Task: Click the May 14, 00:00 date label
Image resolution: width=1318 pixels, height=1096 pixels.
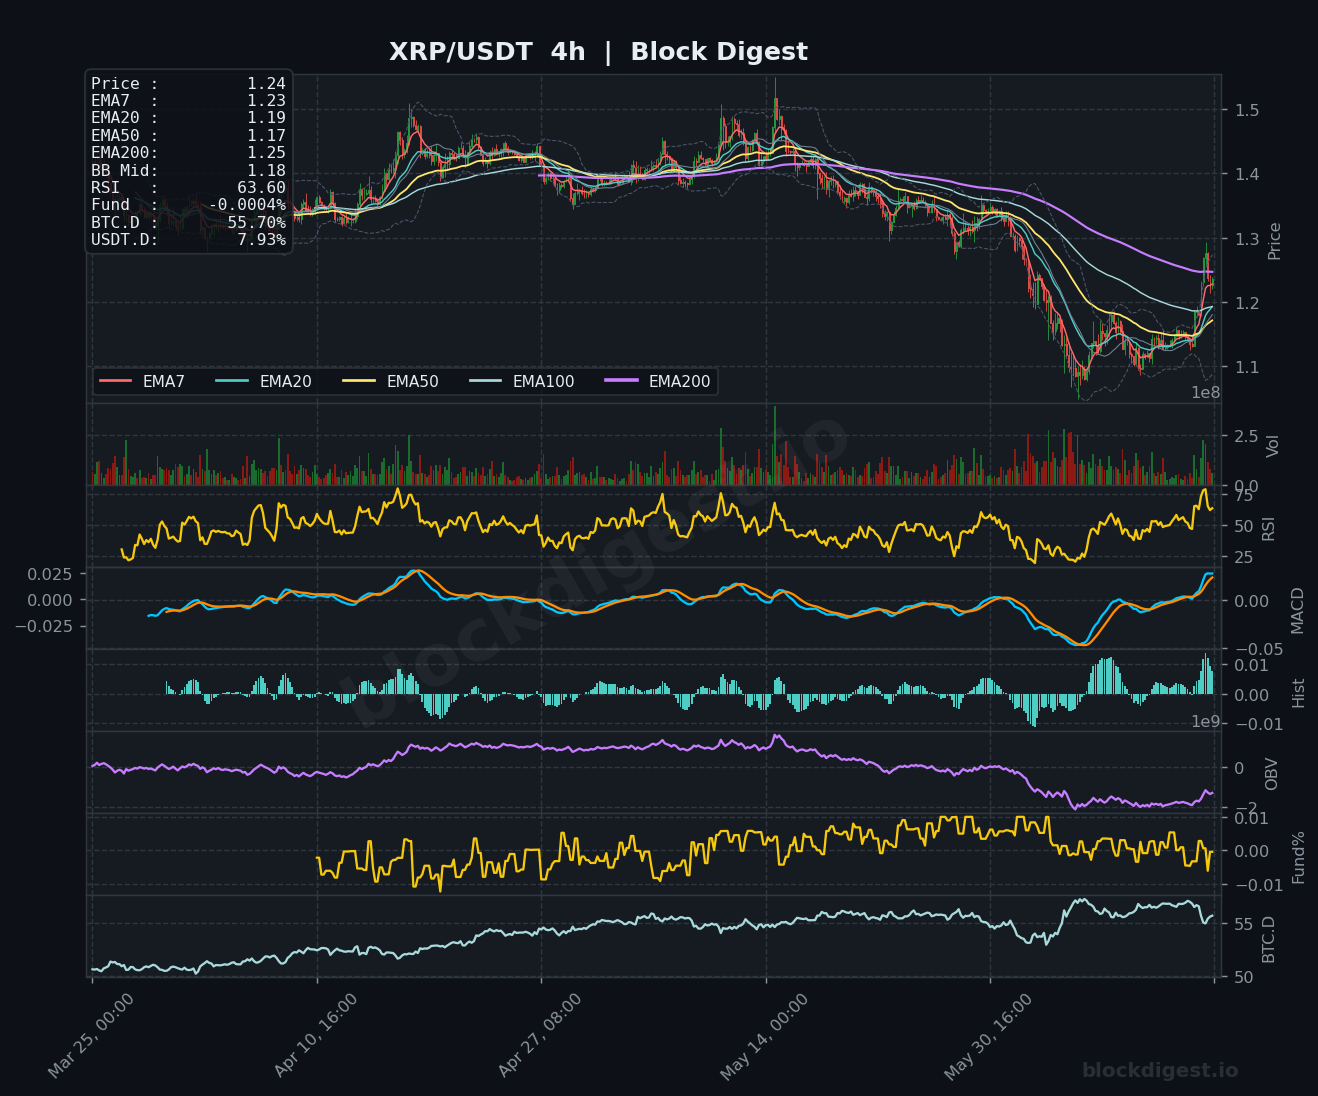Action: pyautogui.click(x=764, y=1036)
